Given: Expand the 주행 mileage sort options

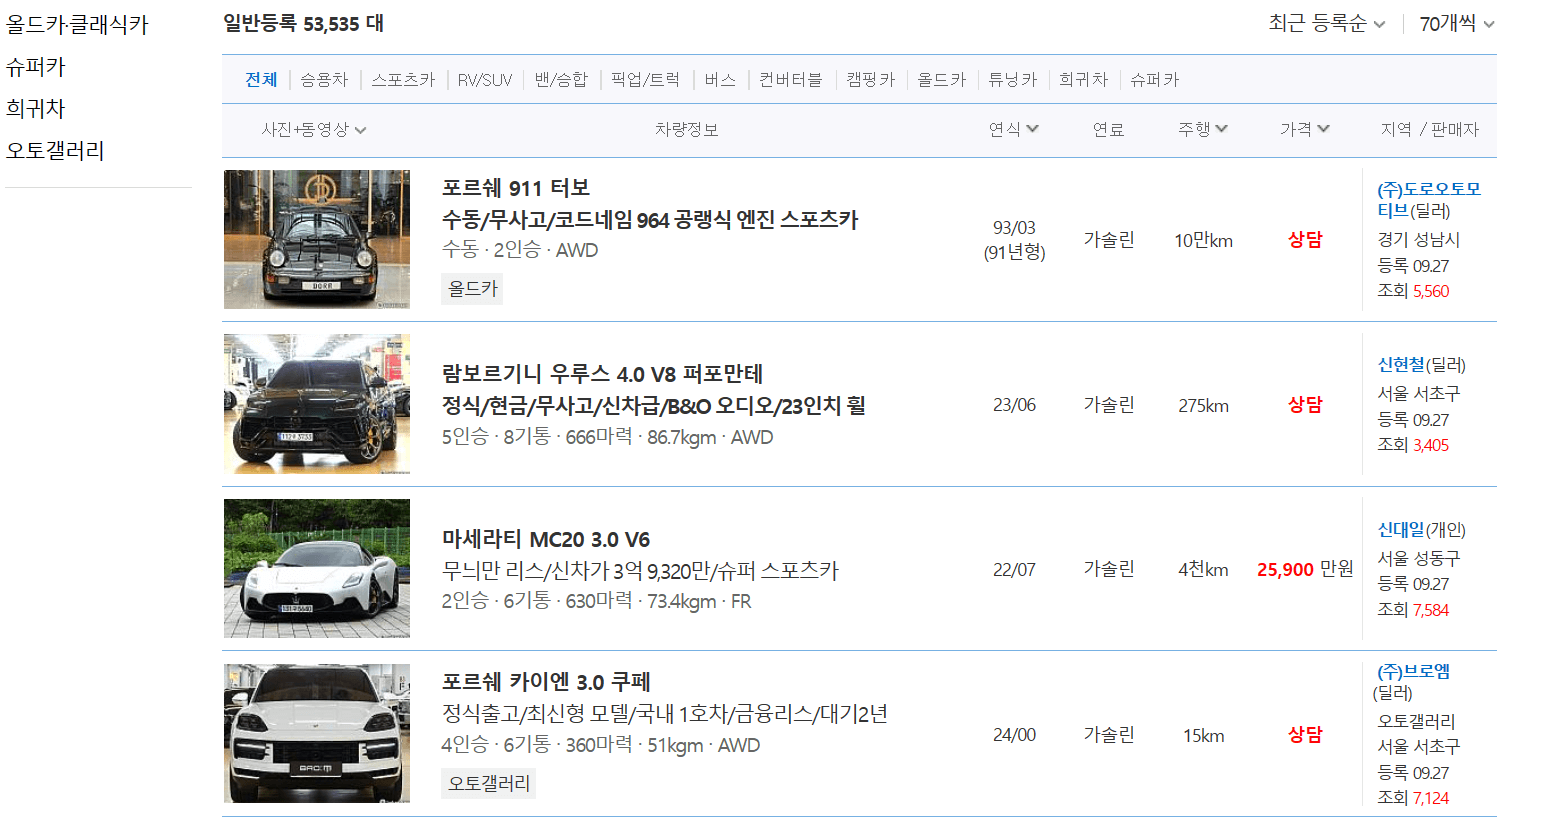Looking at the screenshot, I should click(x=1203, y=128).
